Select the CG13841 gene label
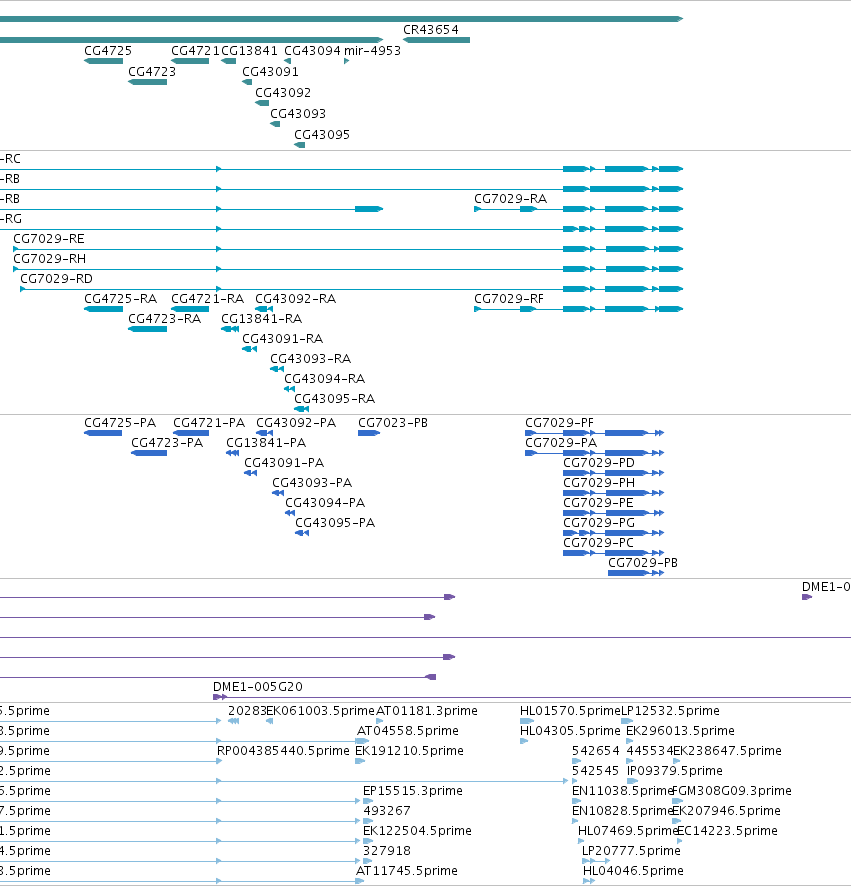Screen dimensions: 851x886 pyautogui.click(x=249, y=50)
